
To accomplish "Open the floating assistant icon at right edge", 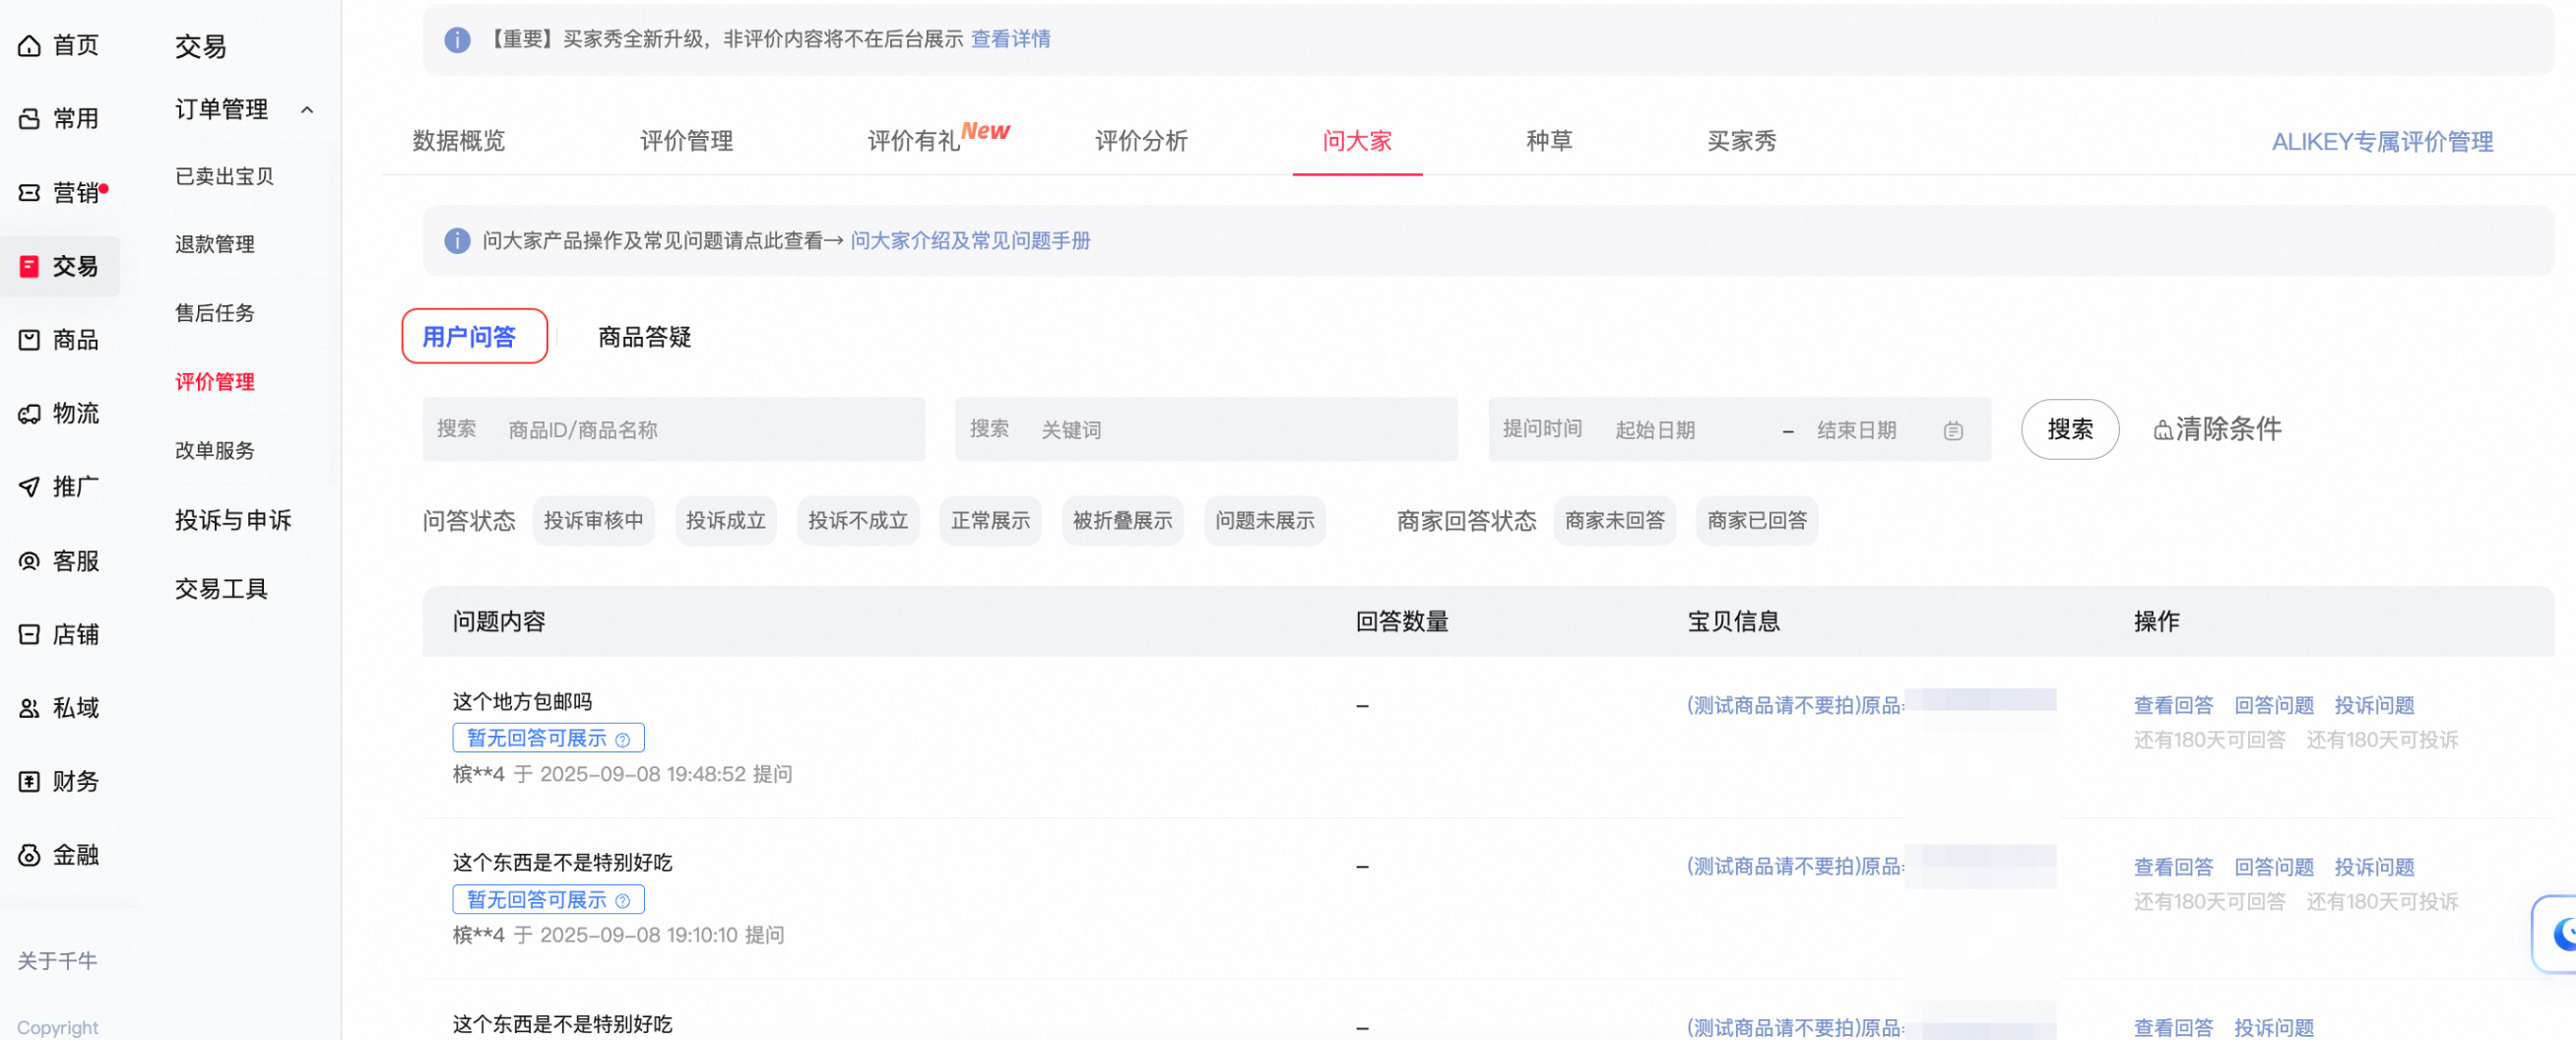I will 2557,933.
